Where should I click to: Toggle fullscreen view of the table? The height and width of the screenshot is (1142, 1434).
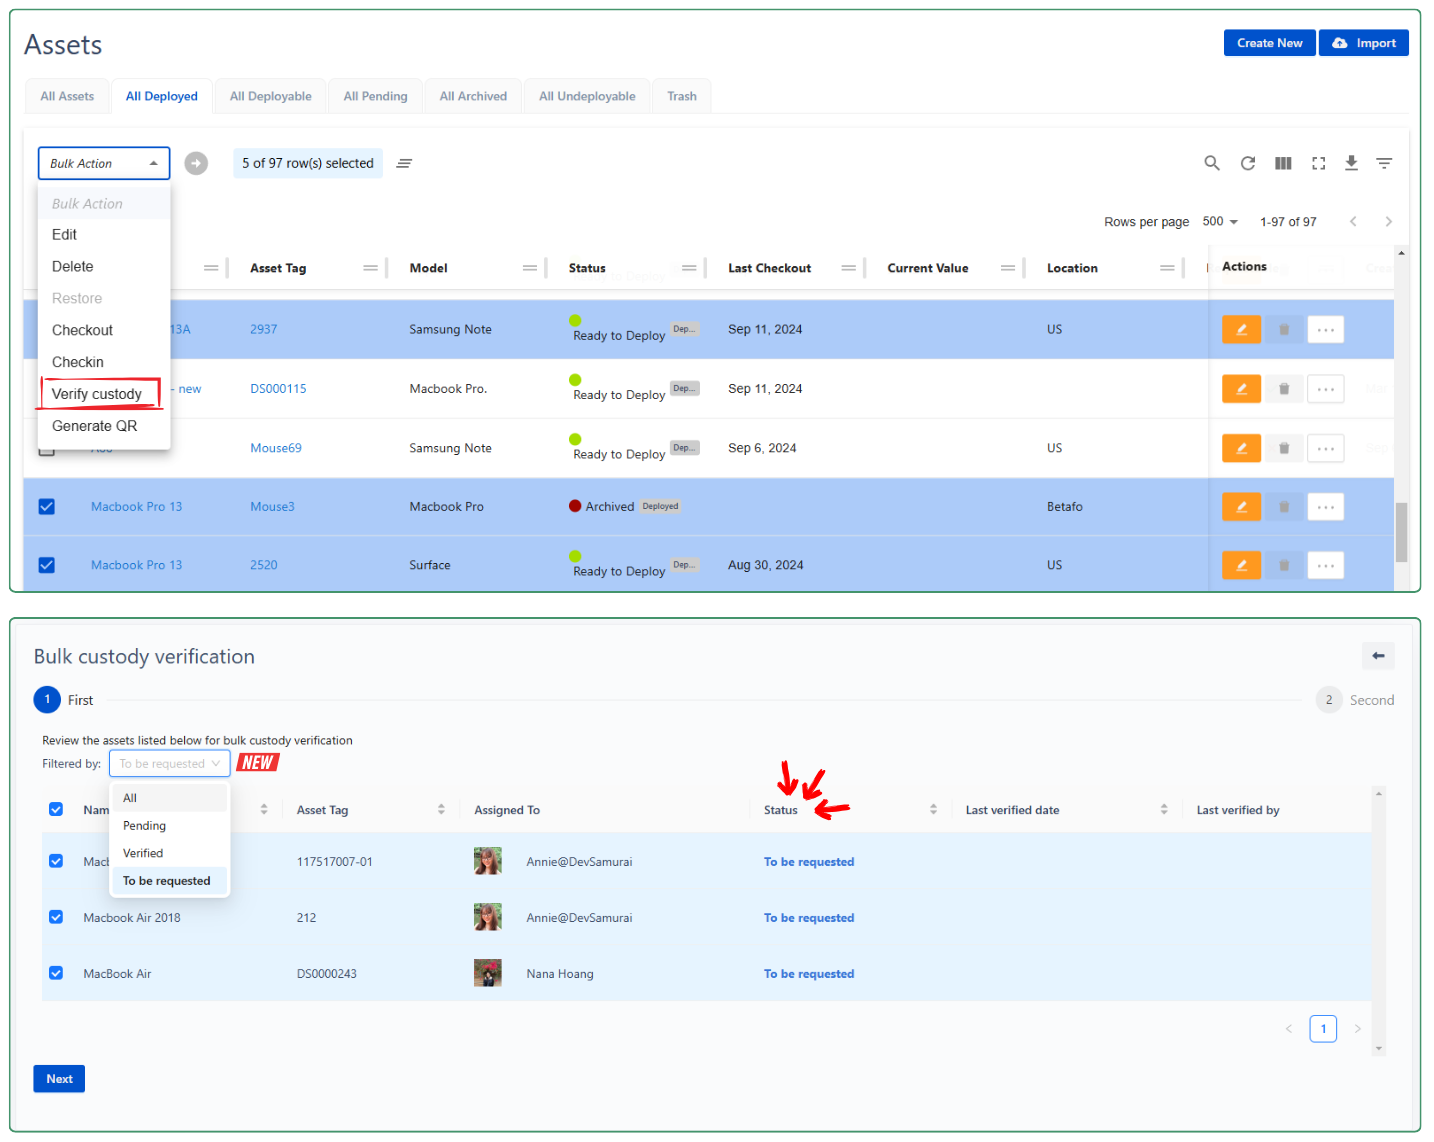click(x=1318, y=163)
